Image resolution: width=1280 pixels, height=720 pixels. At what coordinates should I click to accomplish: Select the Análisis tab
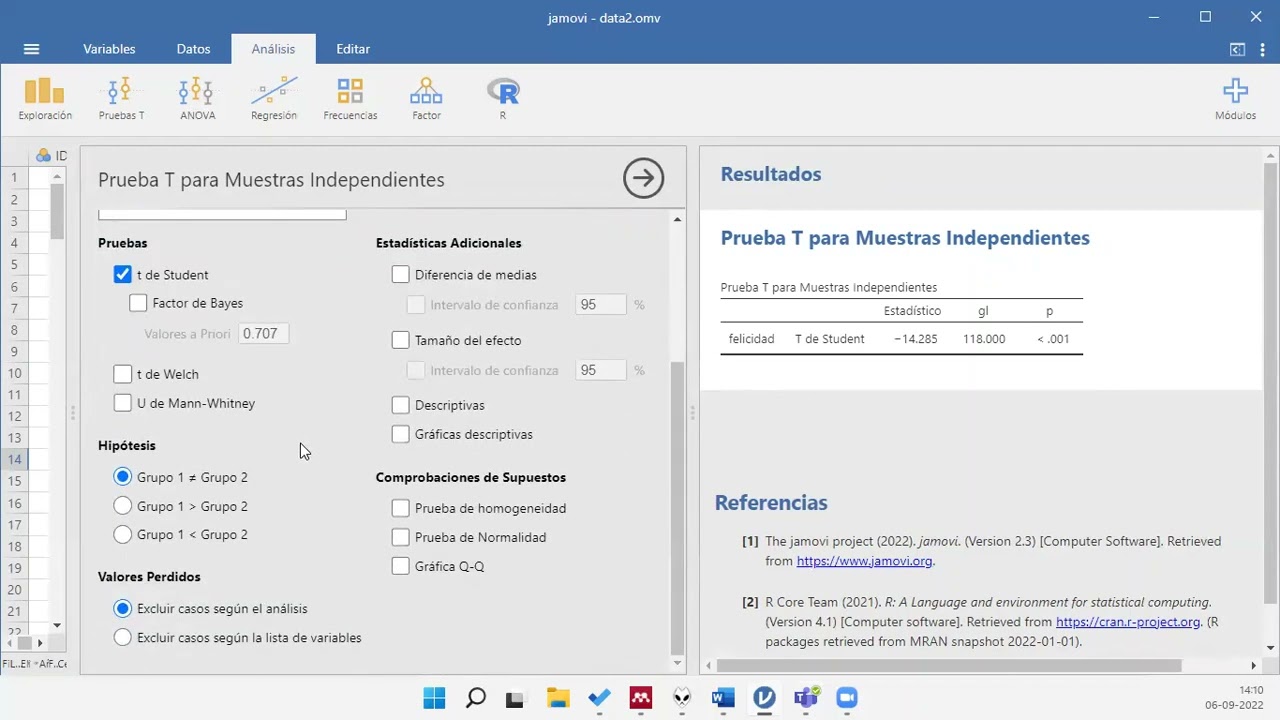click(273, 49)
